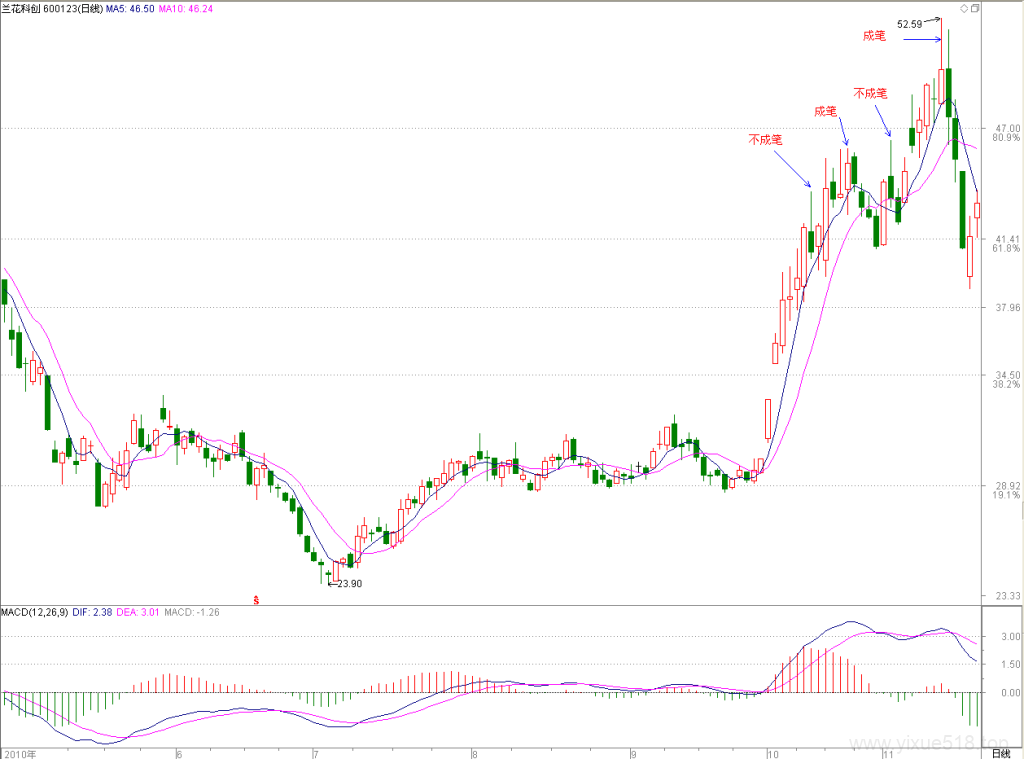Click the 47.00 80.9% retracement level label
Screen dimensions: 1024x759
(x=1006, y=133)
